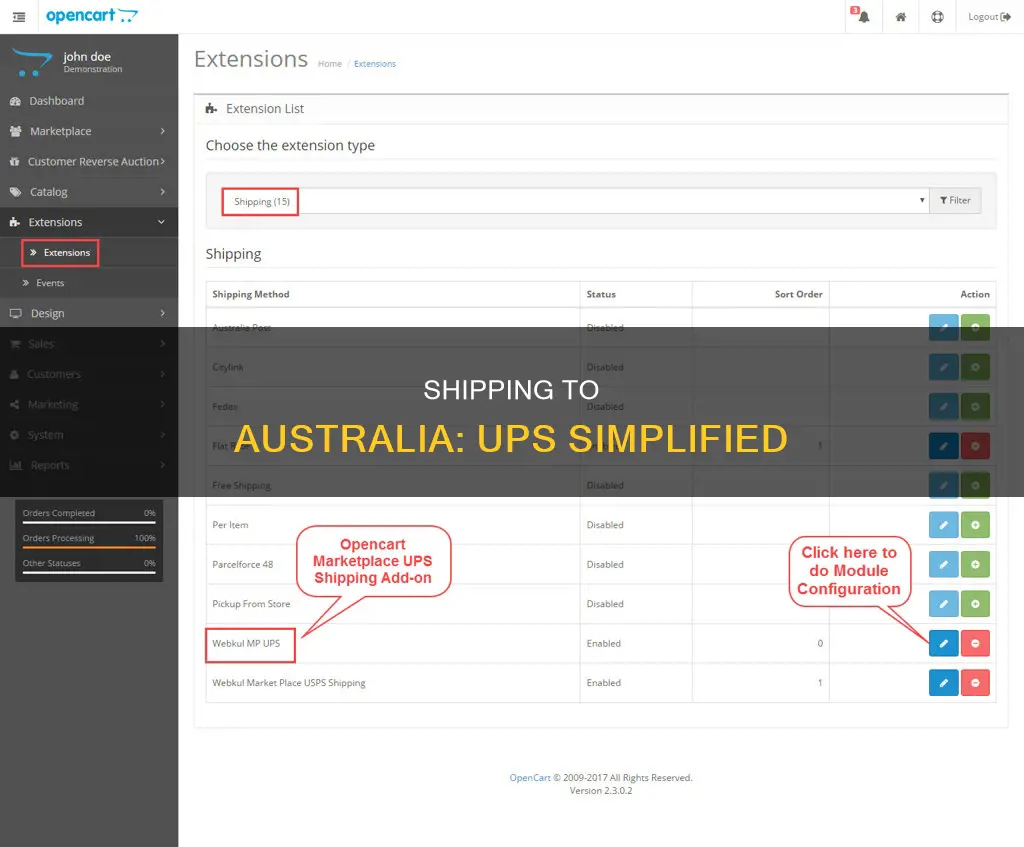Screen dimensions: 1024x847
Task: Click the OpenCart footer link
Action: coord(530,778)
